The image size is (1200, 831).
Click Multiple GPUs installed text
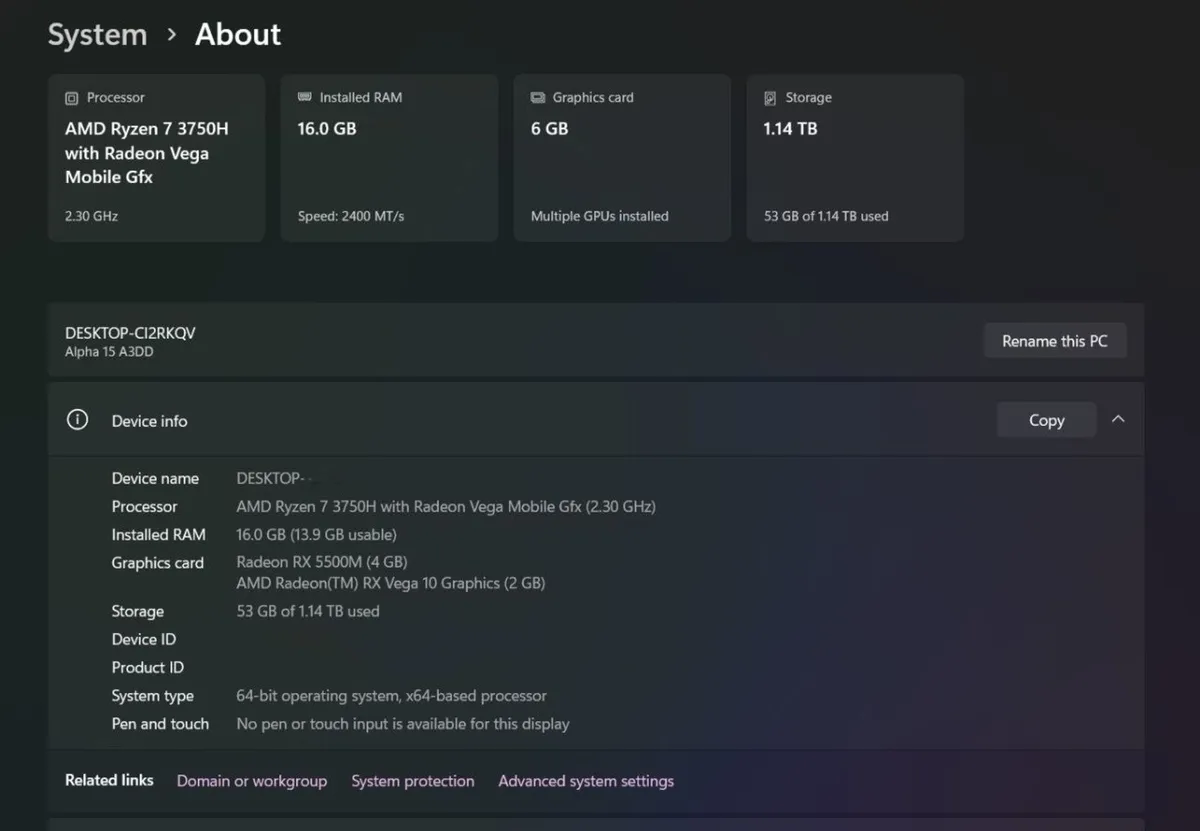click(x=600, y=216)
